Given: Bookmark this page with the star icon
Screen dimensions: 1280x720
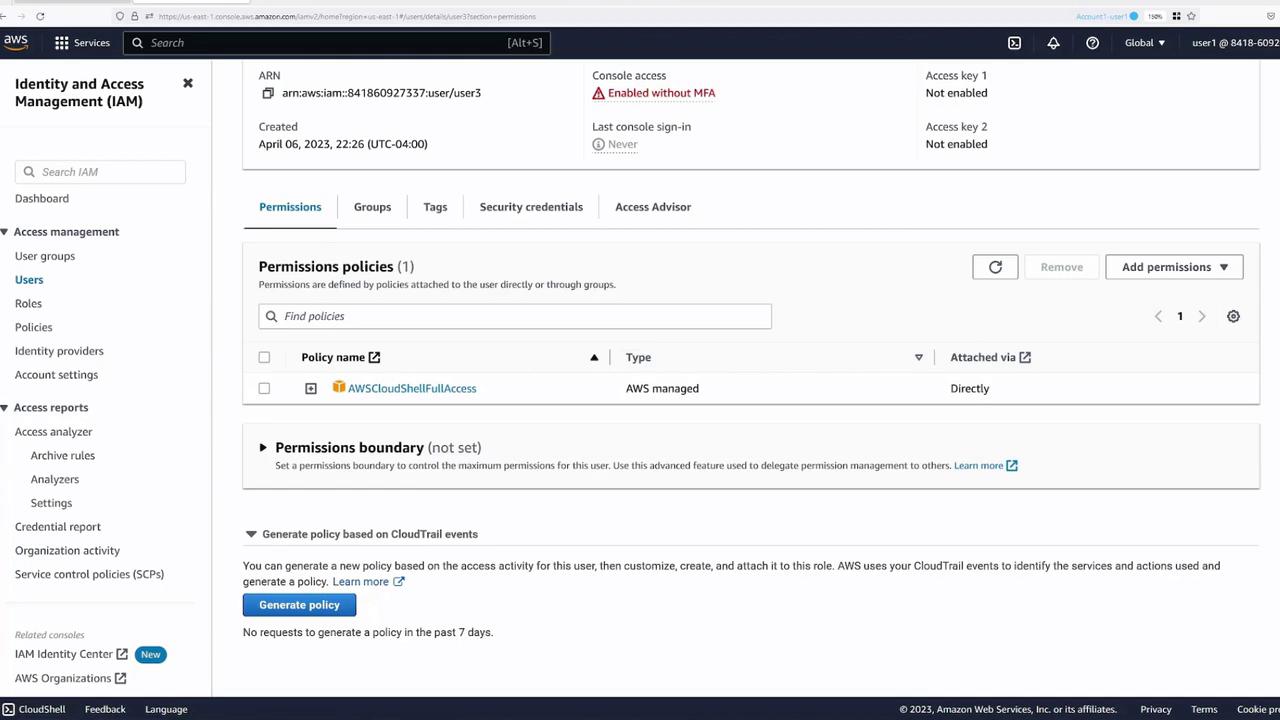Looking at the screenshot, I should [x=1193, y=16].
